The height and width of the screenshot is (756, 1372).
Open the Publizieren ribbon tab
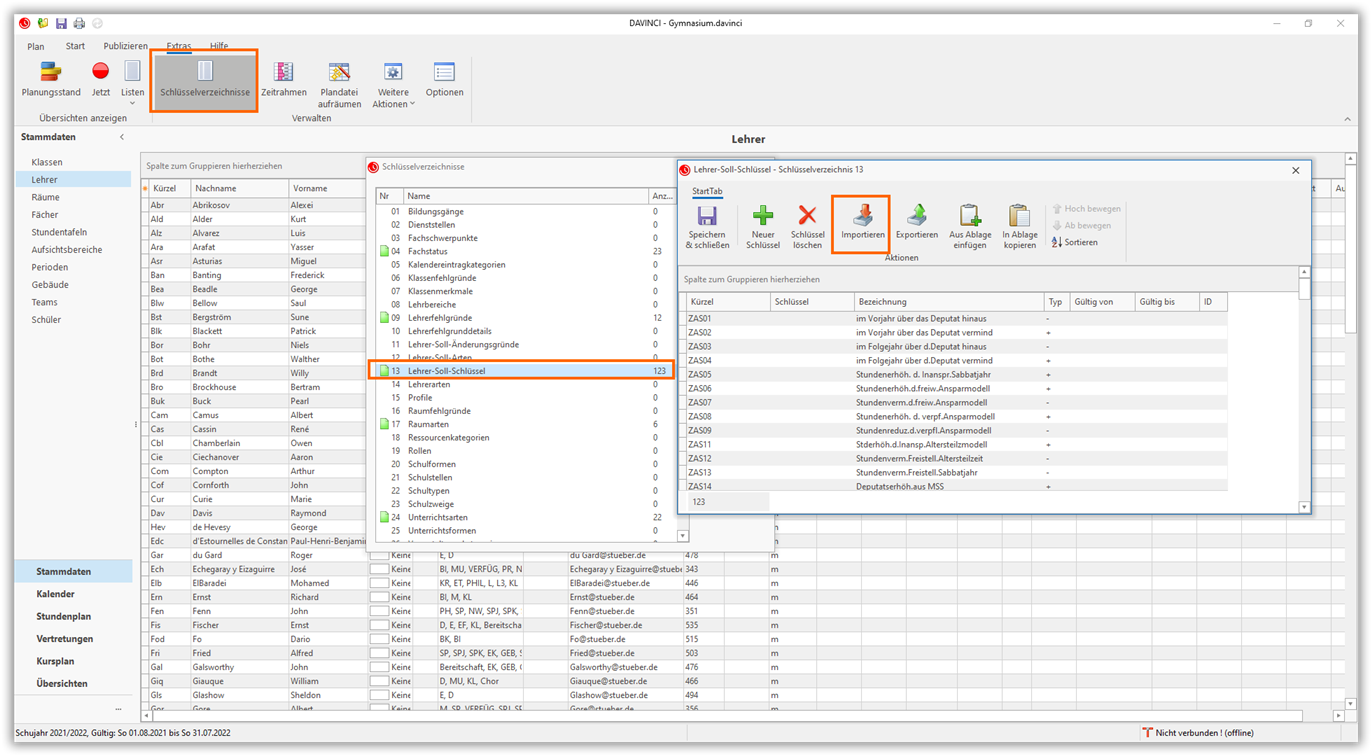(125, 46)
